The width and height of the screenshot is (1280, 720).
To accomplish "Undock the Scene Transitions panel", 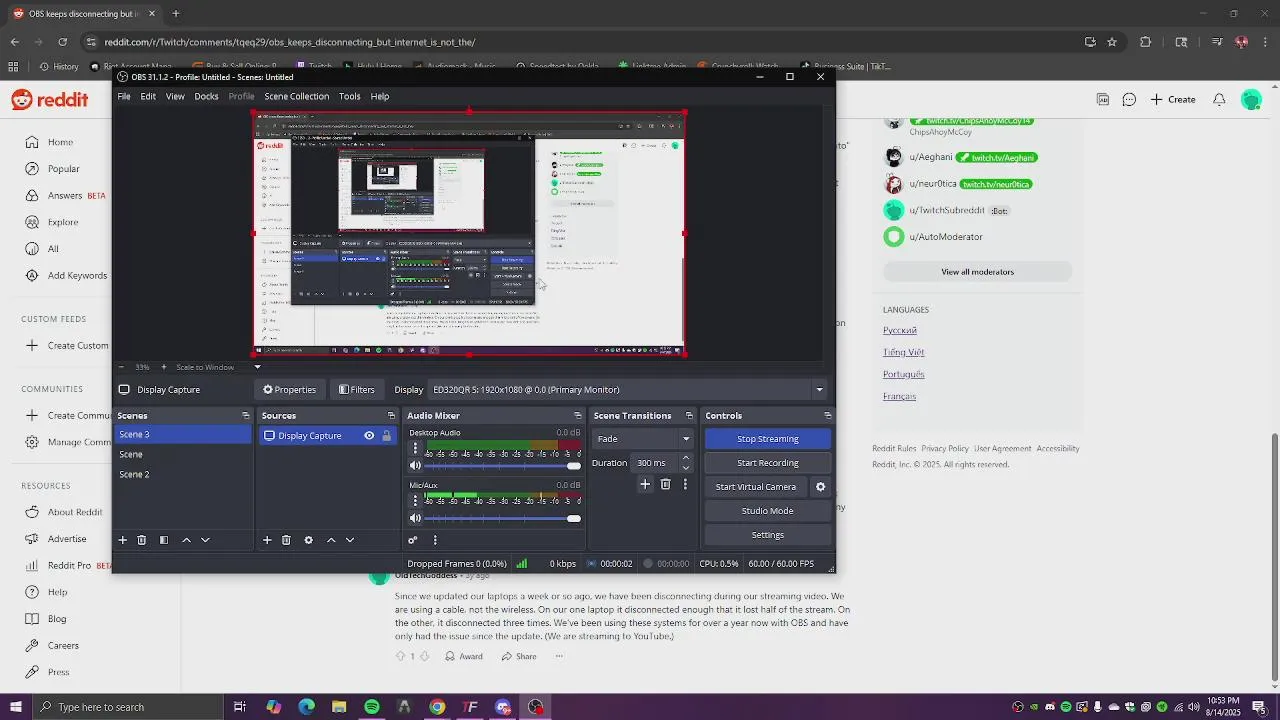I will 689,416.
